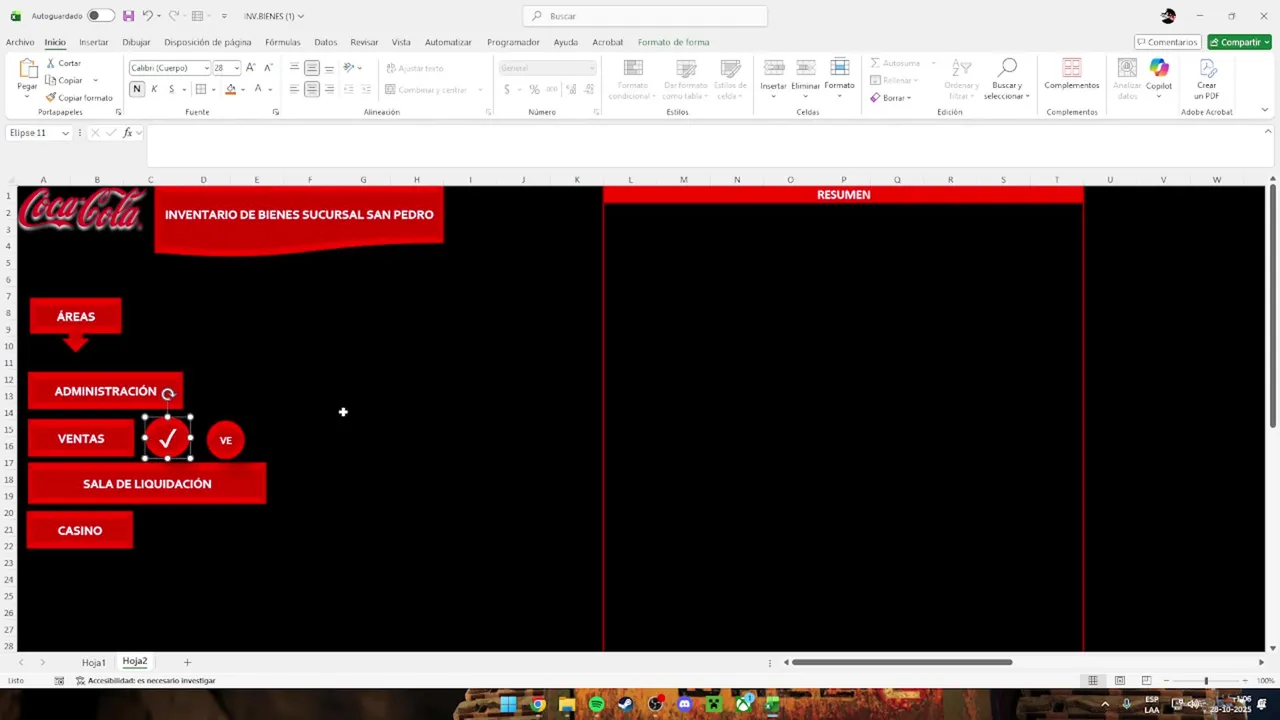
Task: Toggle middle vertical alignment
Action: 311,68
